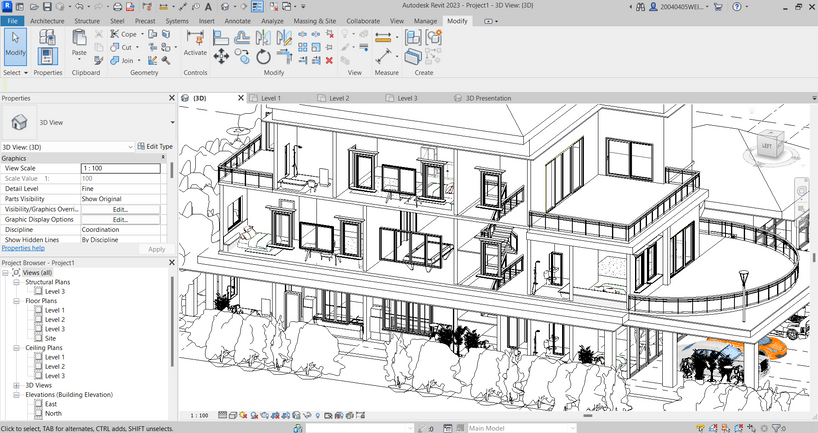Click Edit for Visibility/Graphics Overrides

pyautogui.click(x=121, y=209)
